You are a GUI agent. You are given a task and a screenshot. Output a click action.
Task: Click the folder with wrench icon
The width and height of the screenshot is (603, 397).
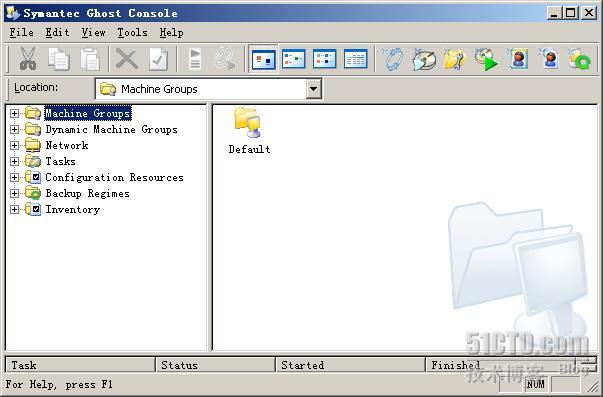click(455, 59)
